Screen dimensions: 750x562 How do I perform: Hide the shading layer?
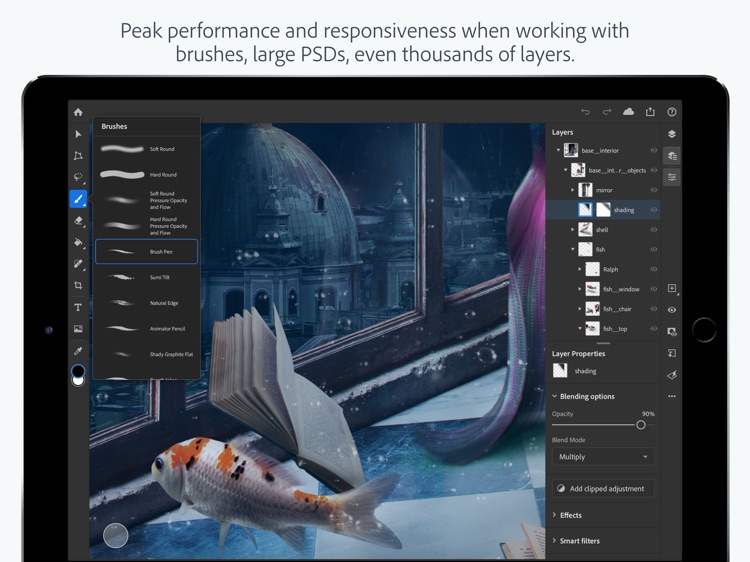pyautogui.click(x=653, y=209)
